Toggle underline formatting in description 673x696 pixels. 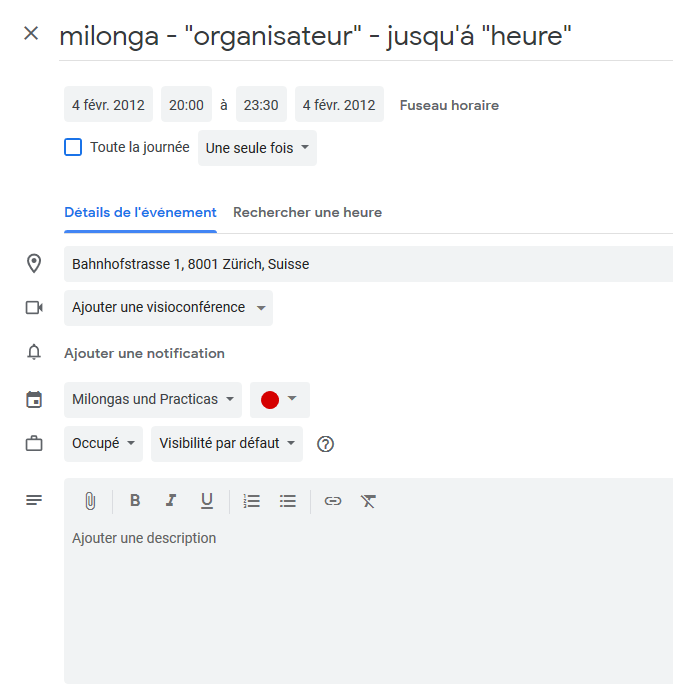point(207,501)
